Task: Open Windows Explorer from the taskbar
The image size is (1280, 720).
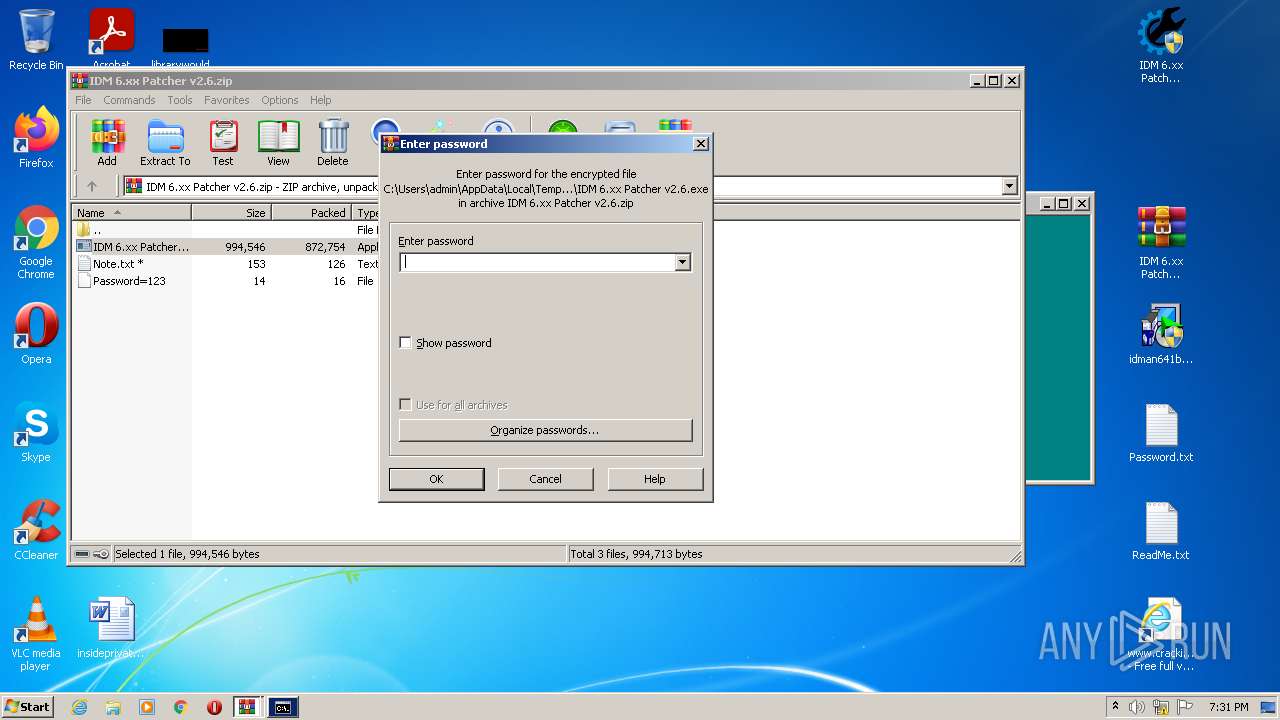Action: tap(113, 707)
